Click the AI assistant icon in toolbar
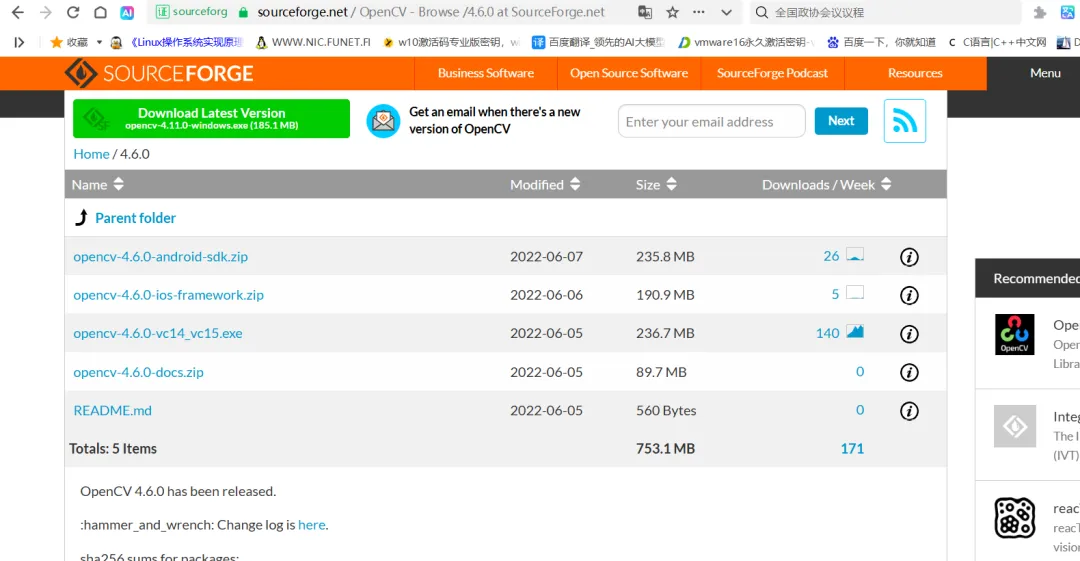The height and width of the screenshot is (561, 1080). pyautogui.click(x=127, y=12)
